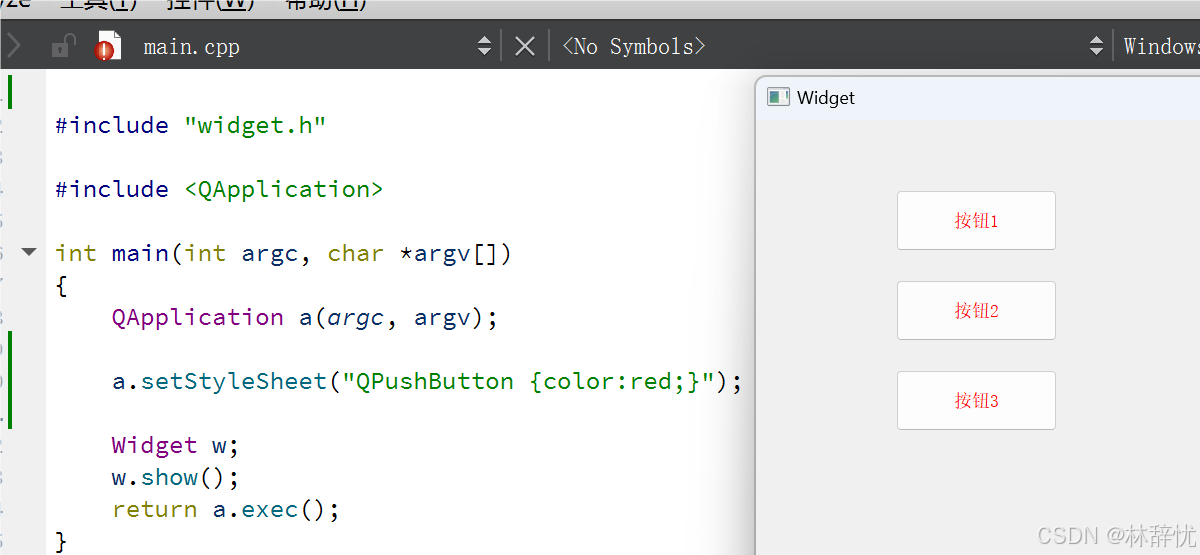Click the "widget.h" include string

tap(255, 125)
